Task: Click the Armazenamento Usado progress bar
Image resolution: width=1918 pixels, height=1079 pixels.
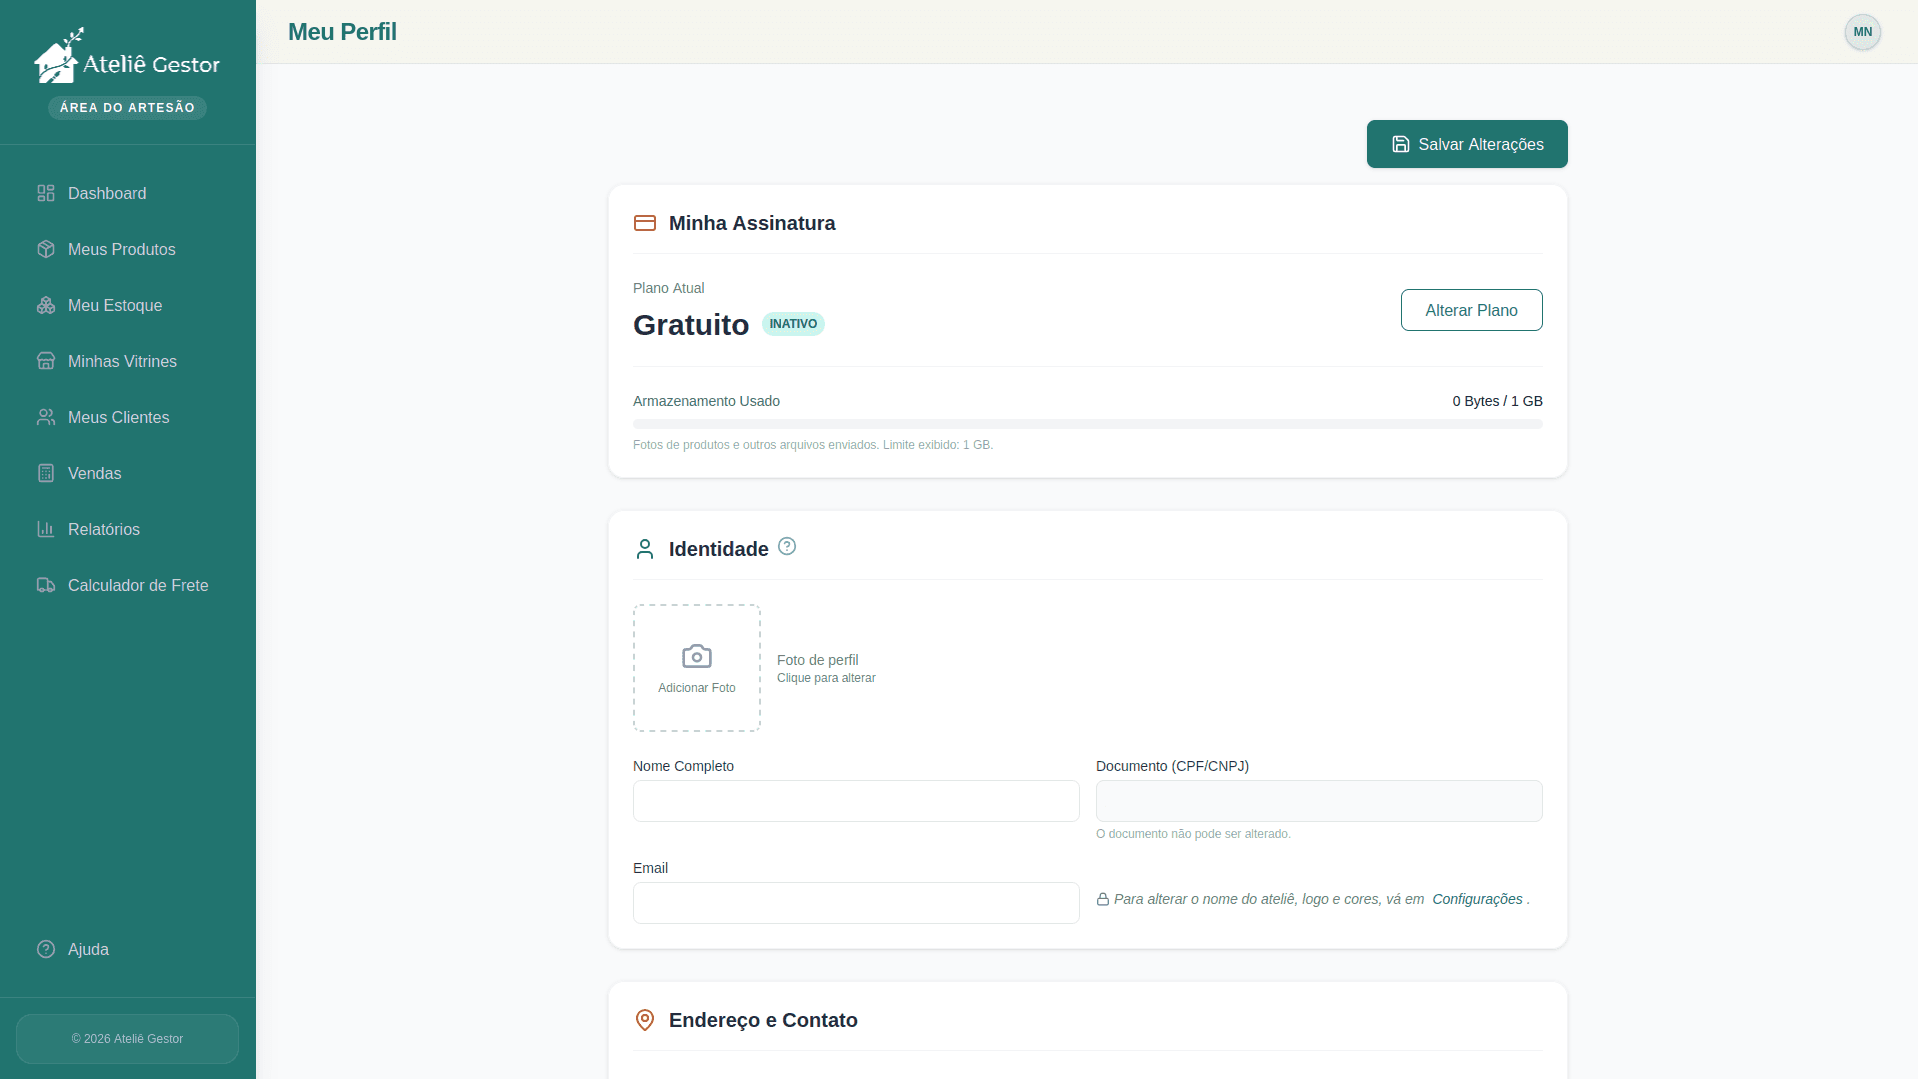Action: click(x=1087, y=424)
